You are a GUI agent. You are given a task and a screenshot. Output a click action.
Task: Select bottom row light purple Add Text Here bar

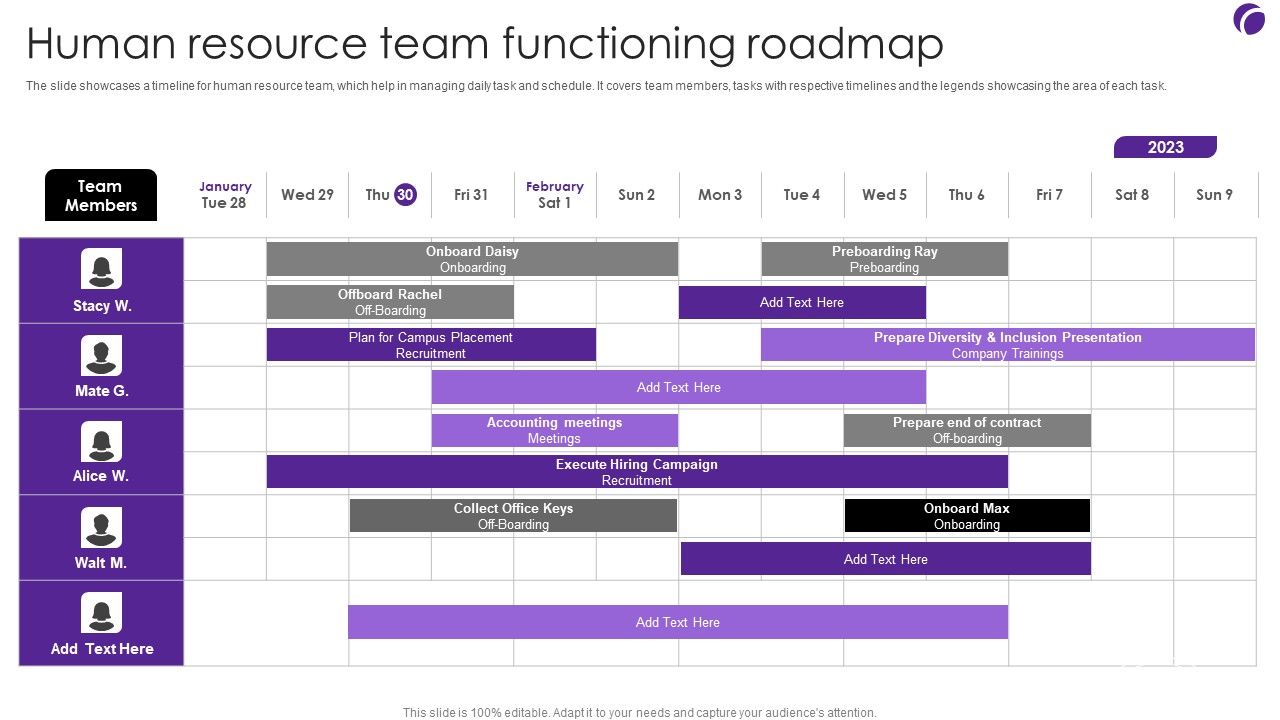pyautogui.click(x=678, y=622)
